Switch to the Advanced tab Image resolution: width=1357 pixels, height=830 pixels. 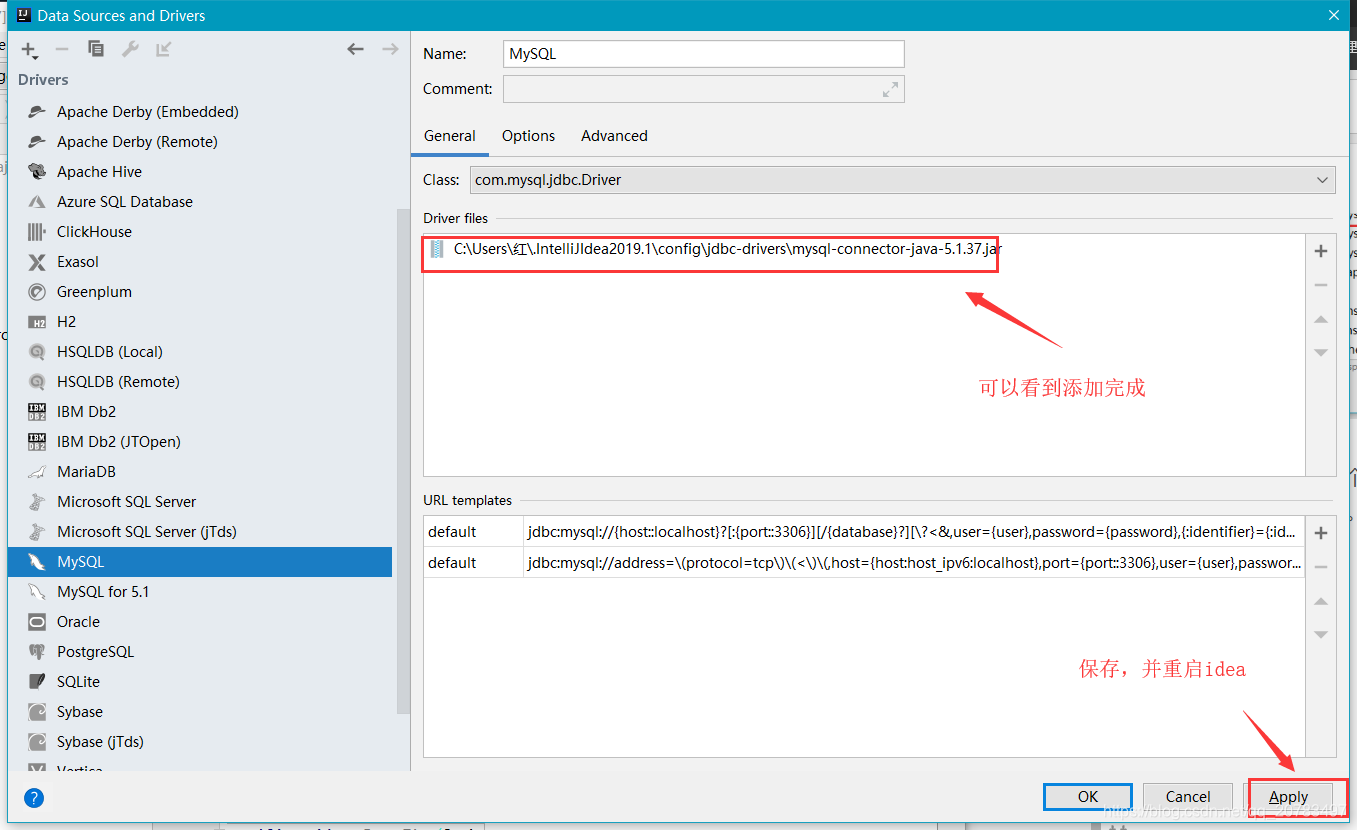point(614,136)
